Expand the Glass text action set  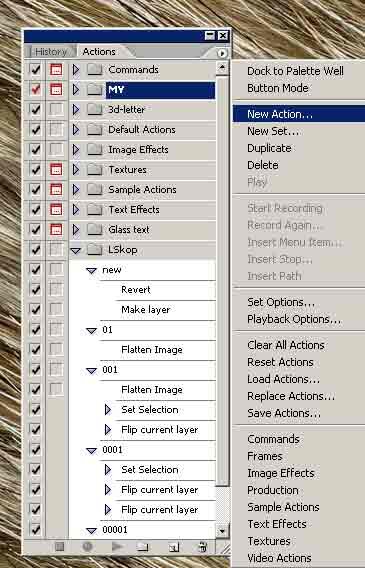[x=76, y=230]
